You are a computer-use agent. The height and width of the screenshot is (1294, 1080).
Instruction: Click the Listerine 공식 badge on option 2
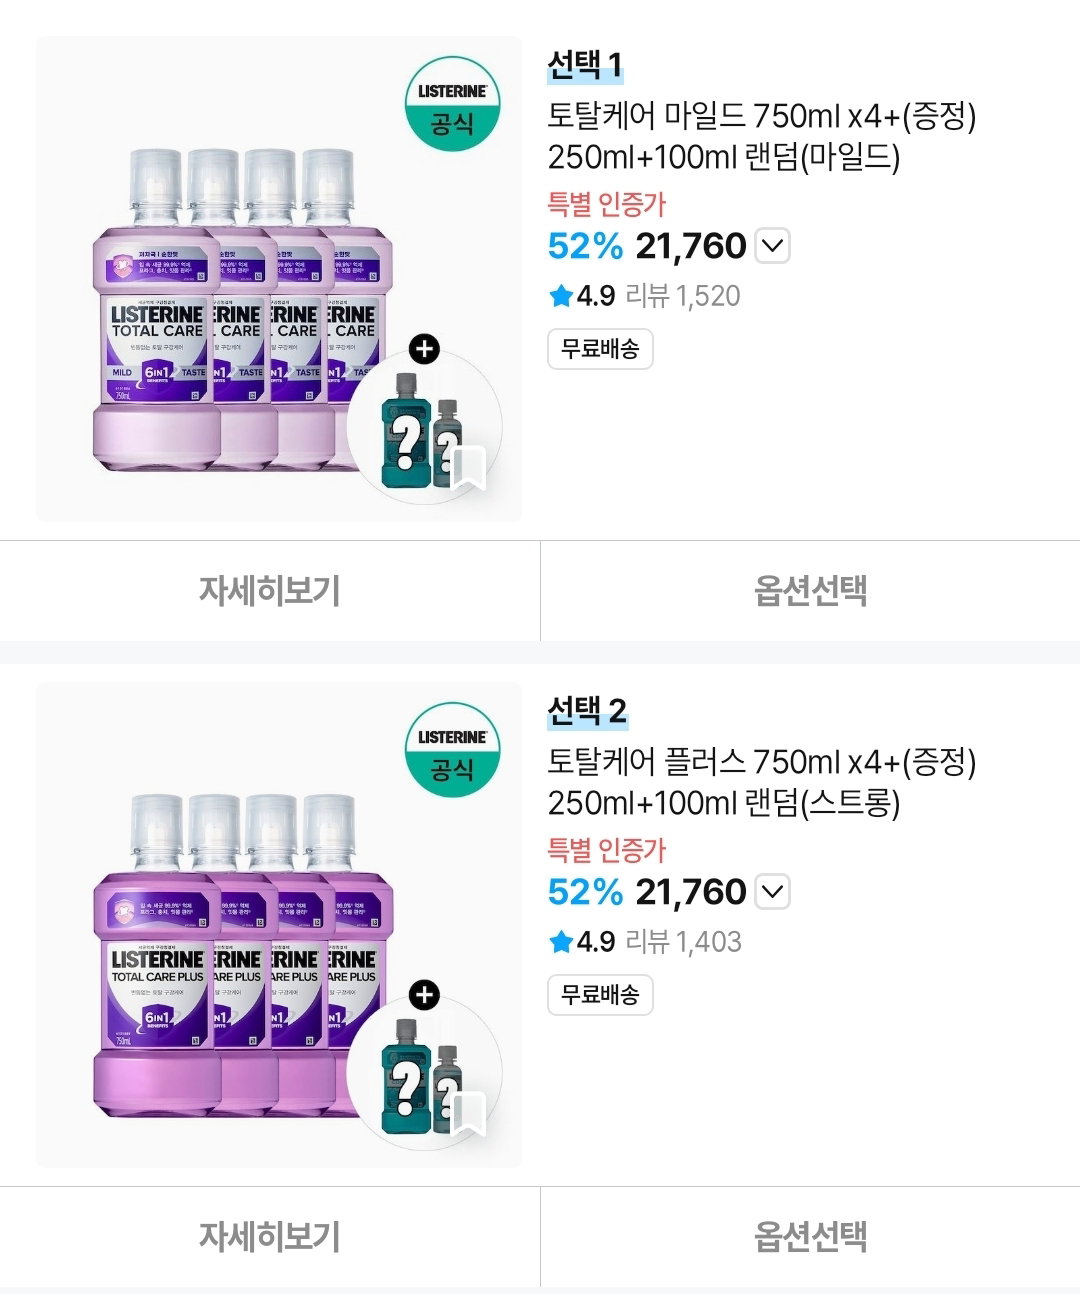452,751
